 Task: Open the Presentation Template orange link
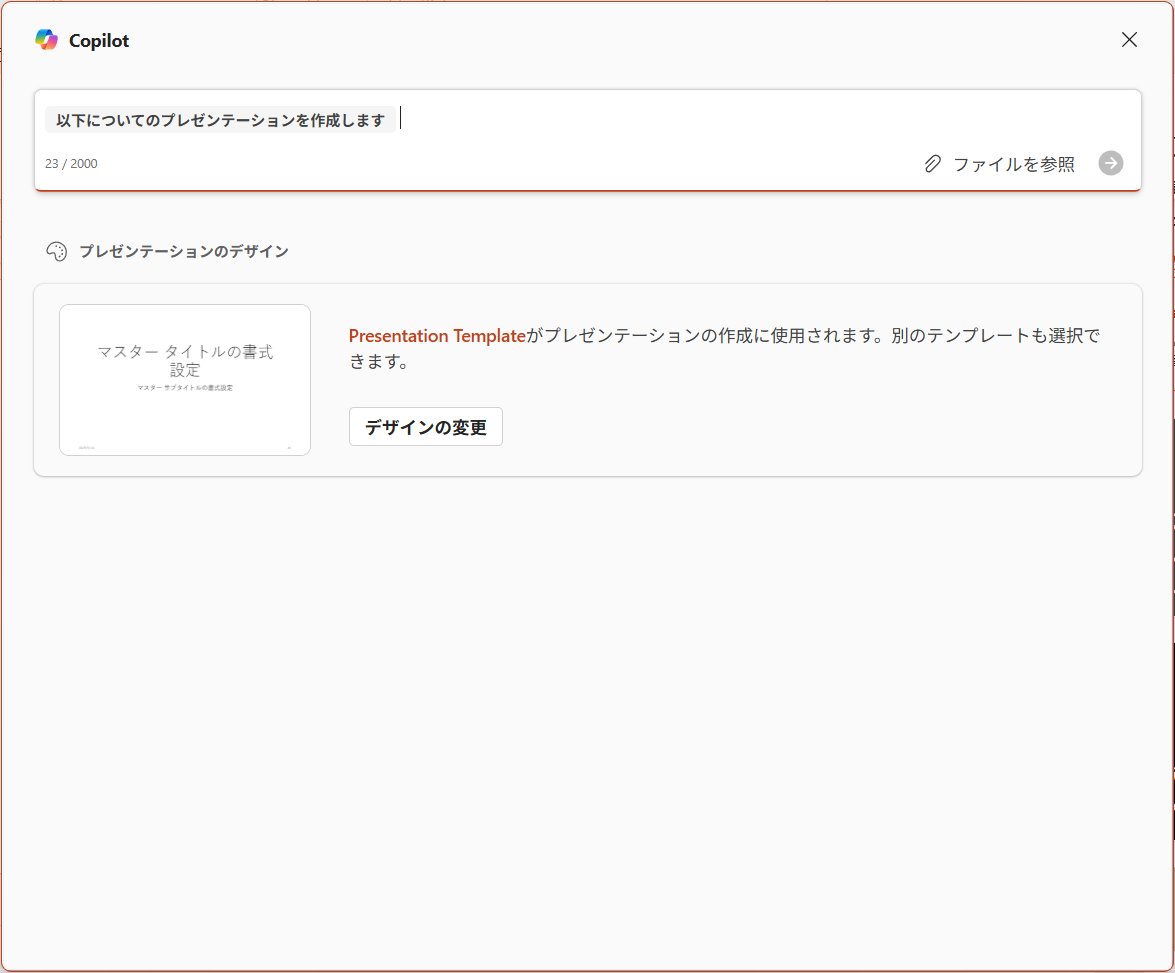(x=437, y=336)
